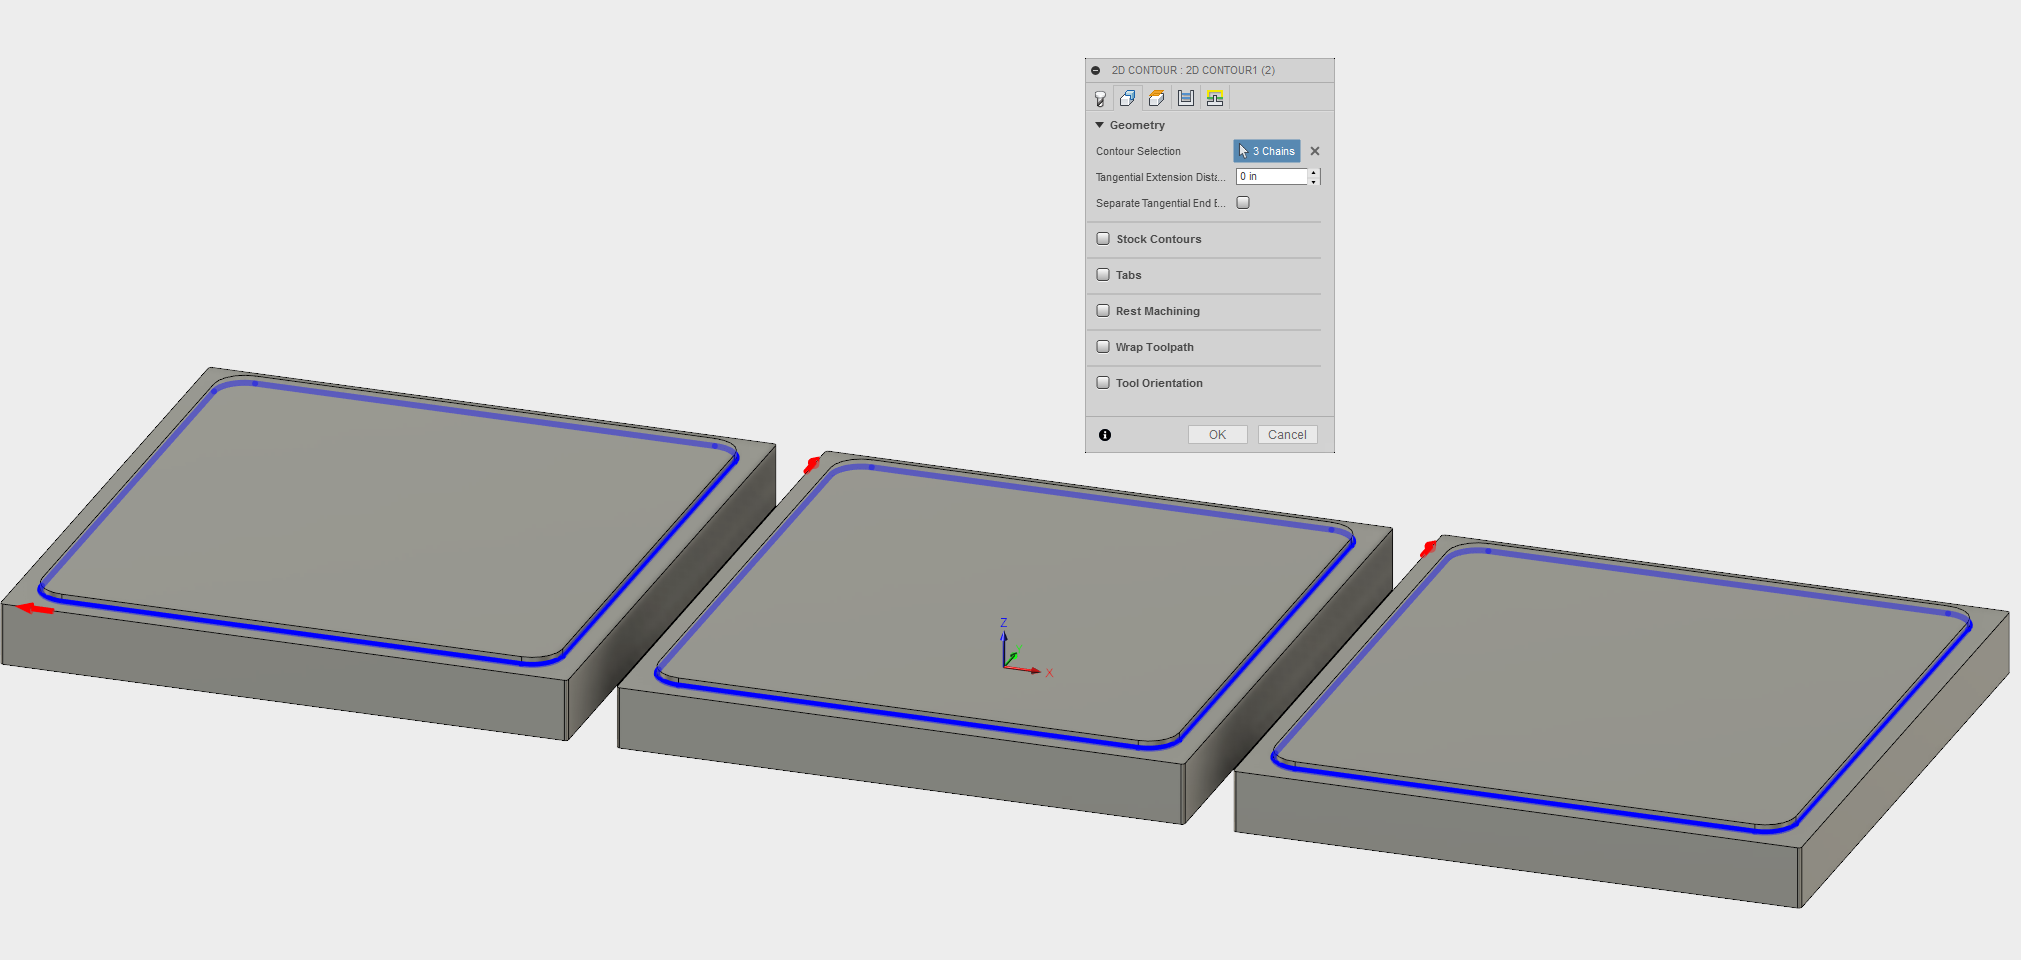The height and width of the screenshot is (960, 2021).
Task: Collapse the Geometry section
Action: pos(1100,125)
